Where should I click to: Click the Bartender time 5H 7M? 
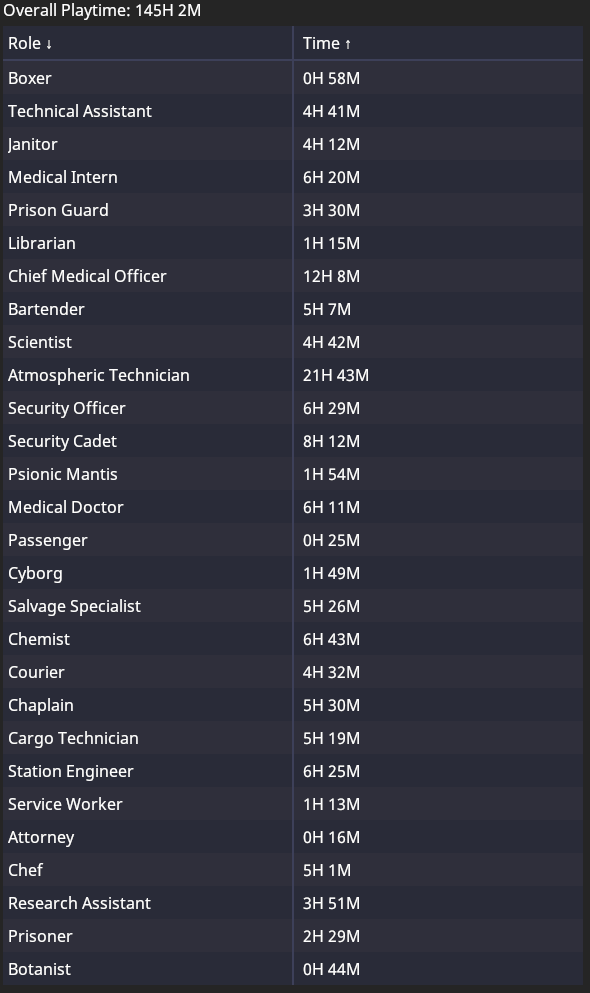coord(327,309)
